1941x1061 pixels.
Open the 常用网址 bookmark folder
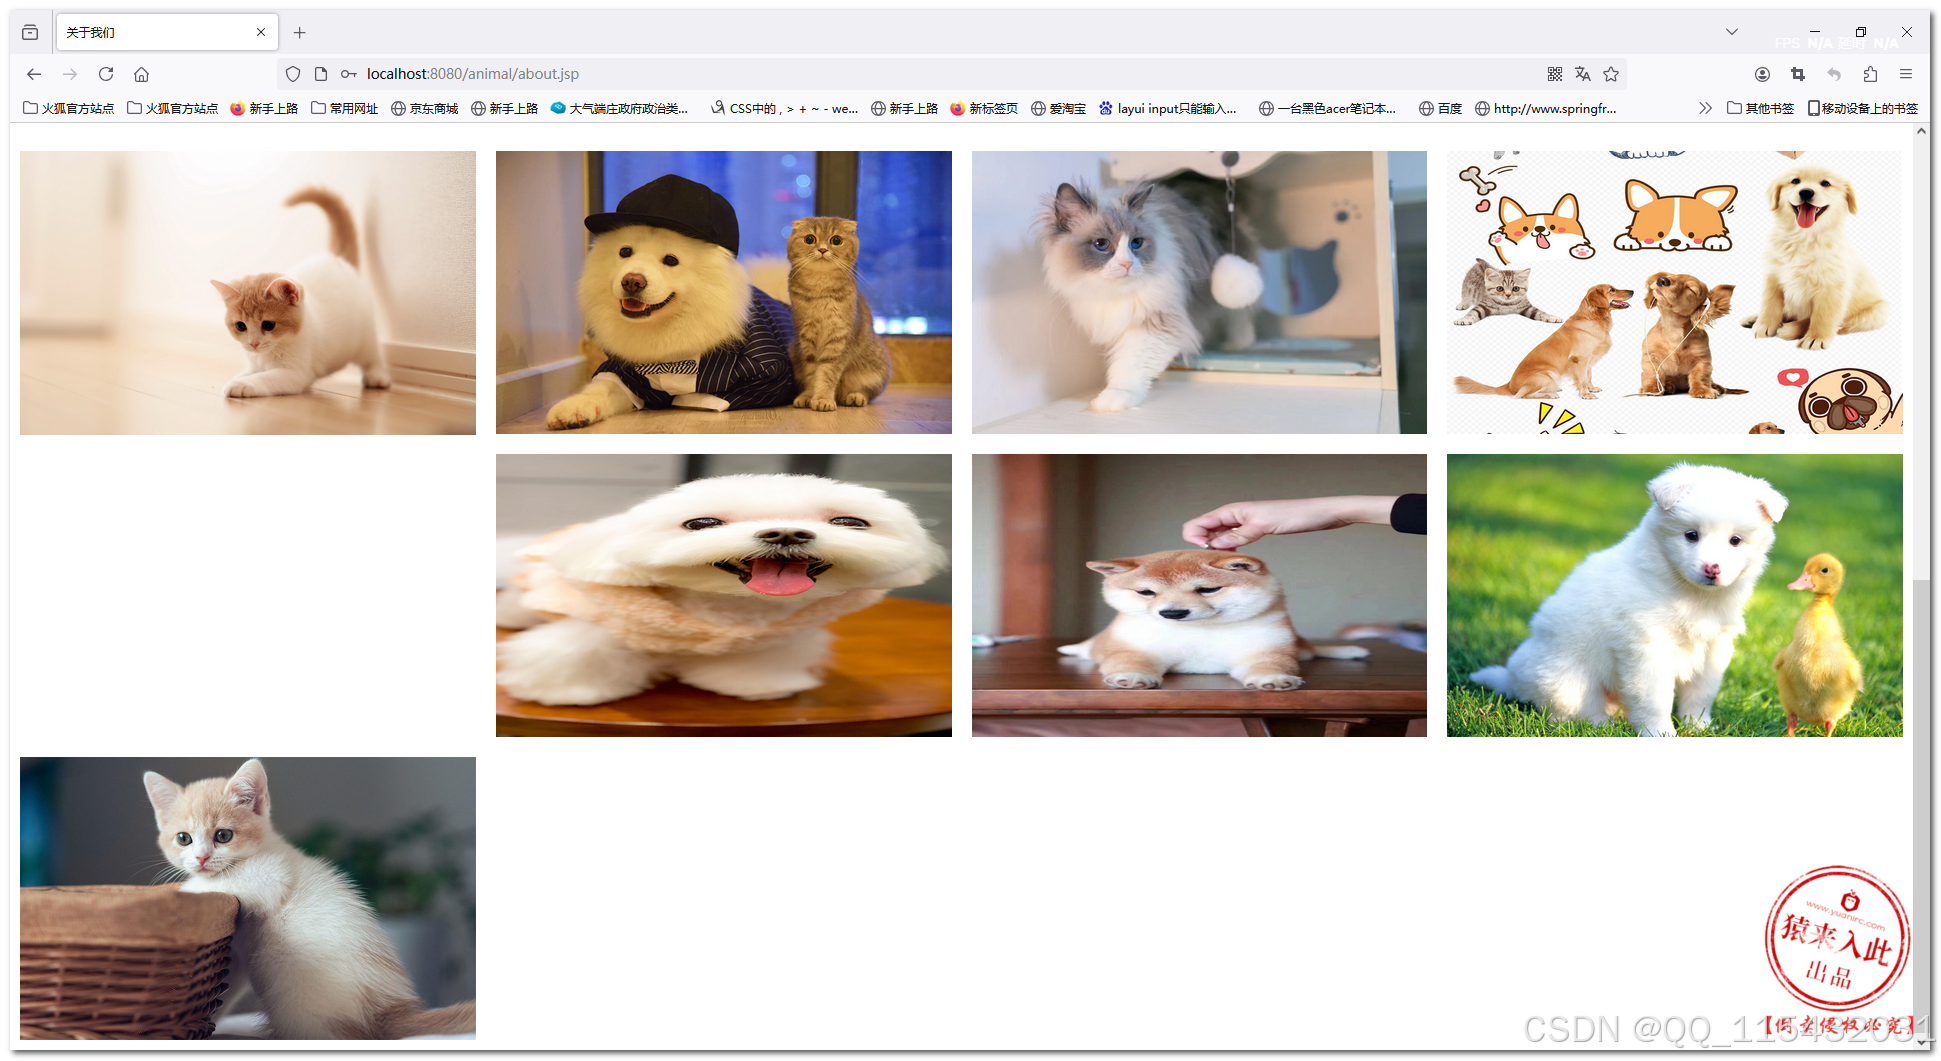(344, 108)
